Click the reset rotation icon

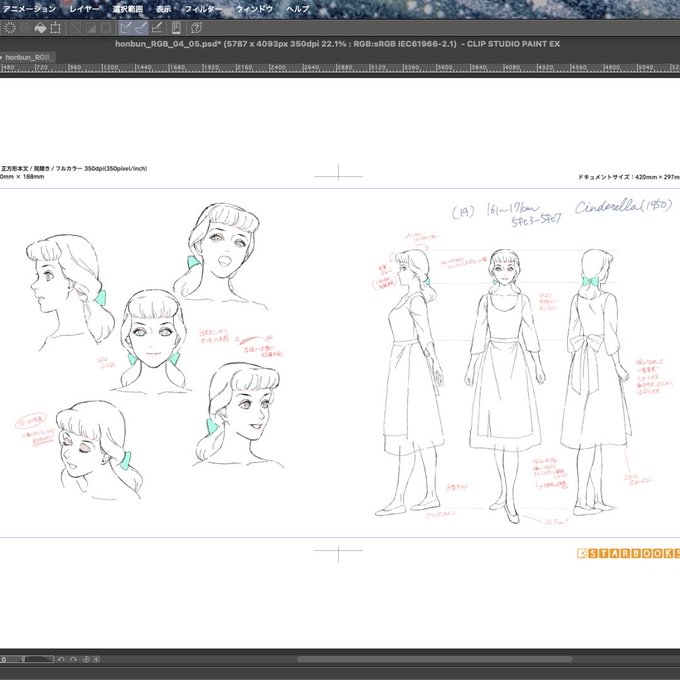click(86, 659)
